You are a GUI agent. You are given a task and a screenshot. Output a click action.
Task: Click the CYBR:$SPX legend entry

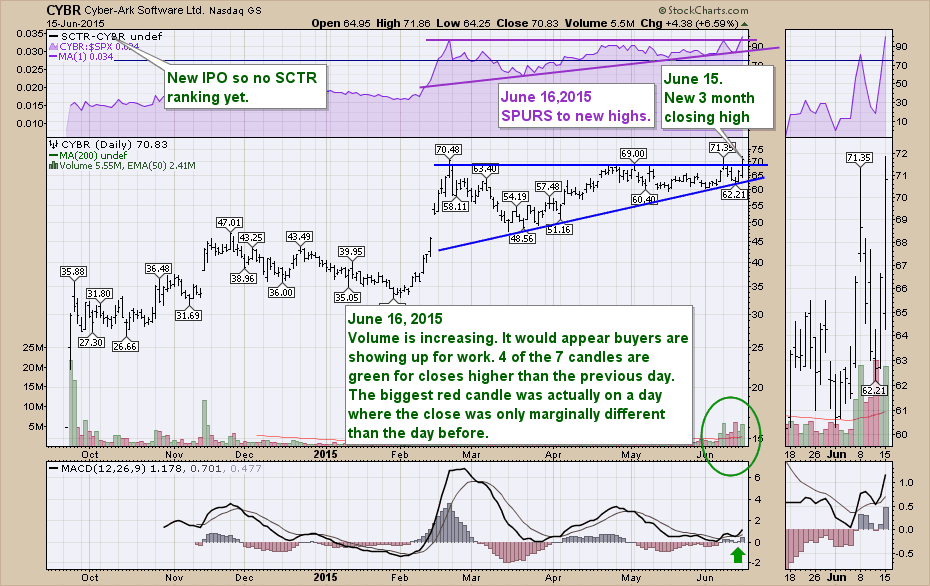point(94,46)
